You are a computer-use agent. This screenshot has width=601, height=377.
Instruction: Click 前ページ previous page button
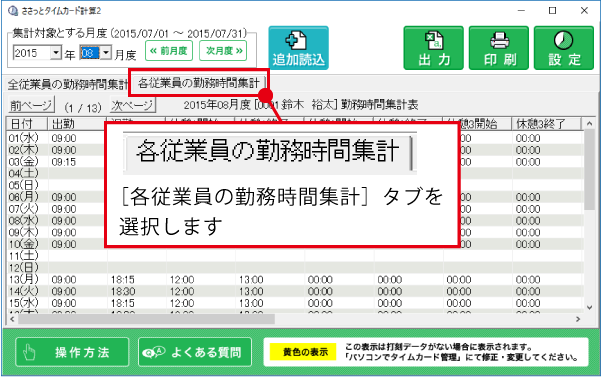(x=31, y=105)
